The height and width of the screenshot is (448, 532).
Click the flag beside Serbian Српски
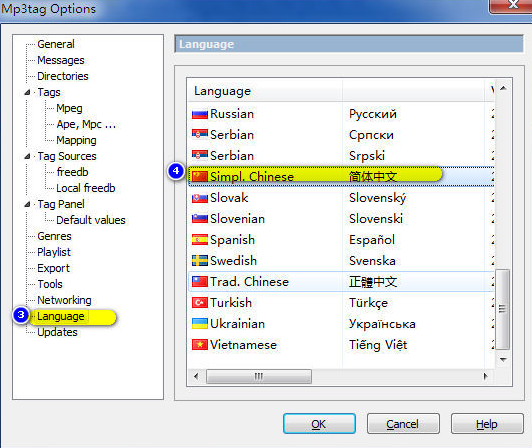(200, 135)
